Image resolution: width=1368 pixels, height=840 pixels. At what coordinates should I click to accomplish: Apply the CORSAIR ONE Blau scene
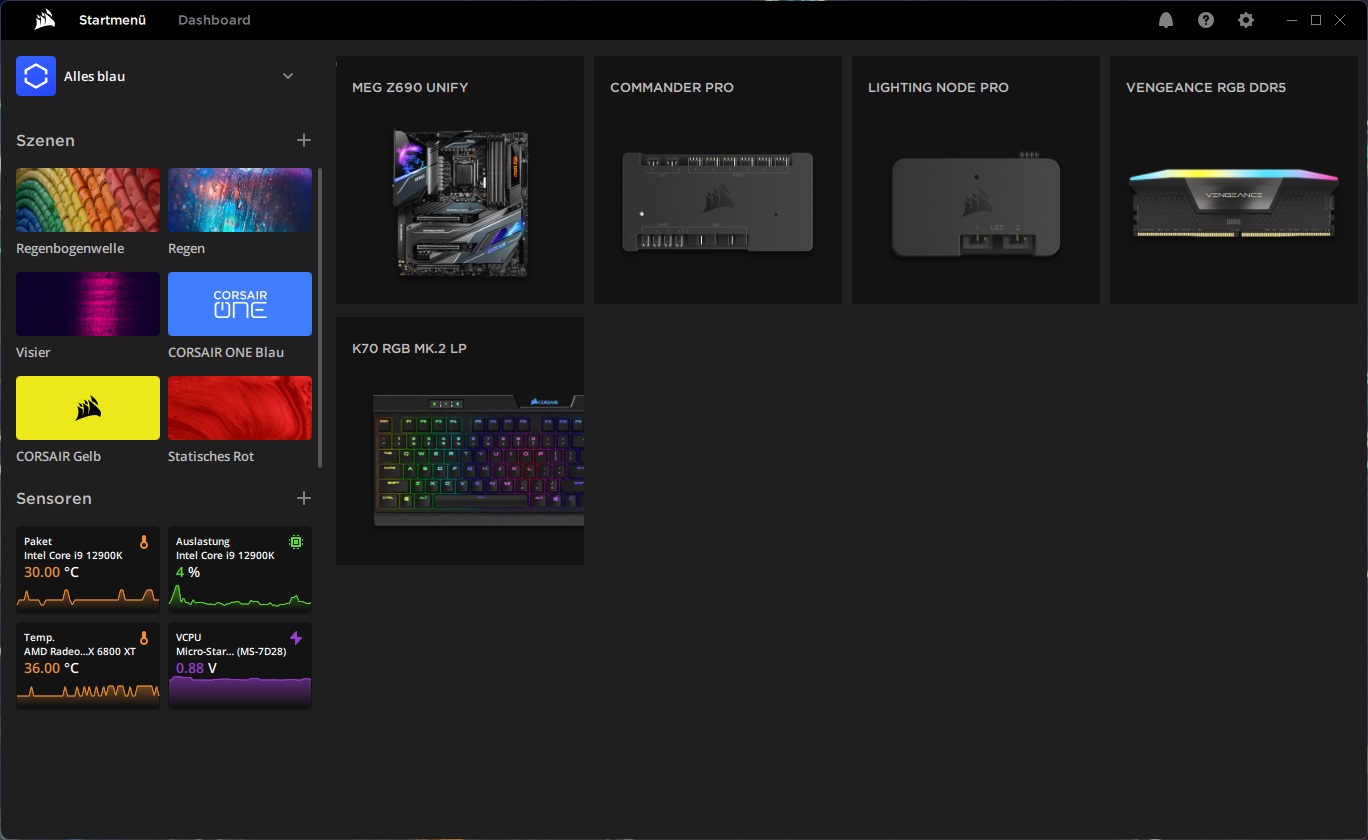240,304
